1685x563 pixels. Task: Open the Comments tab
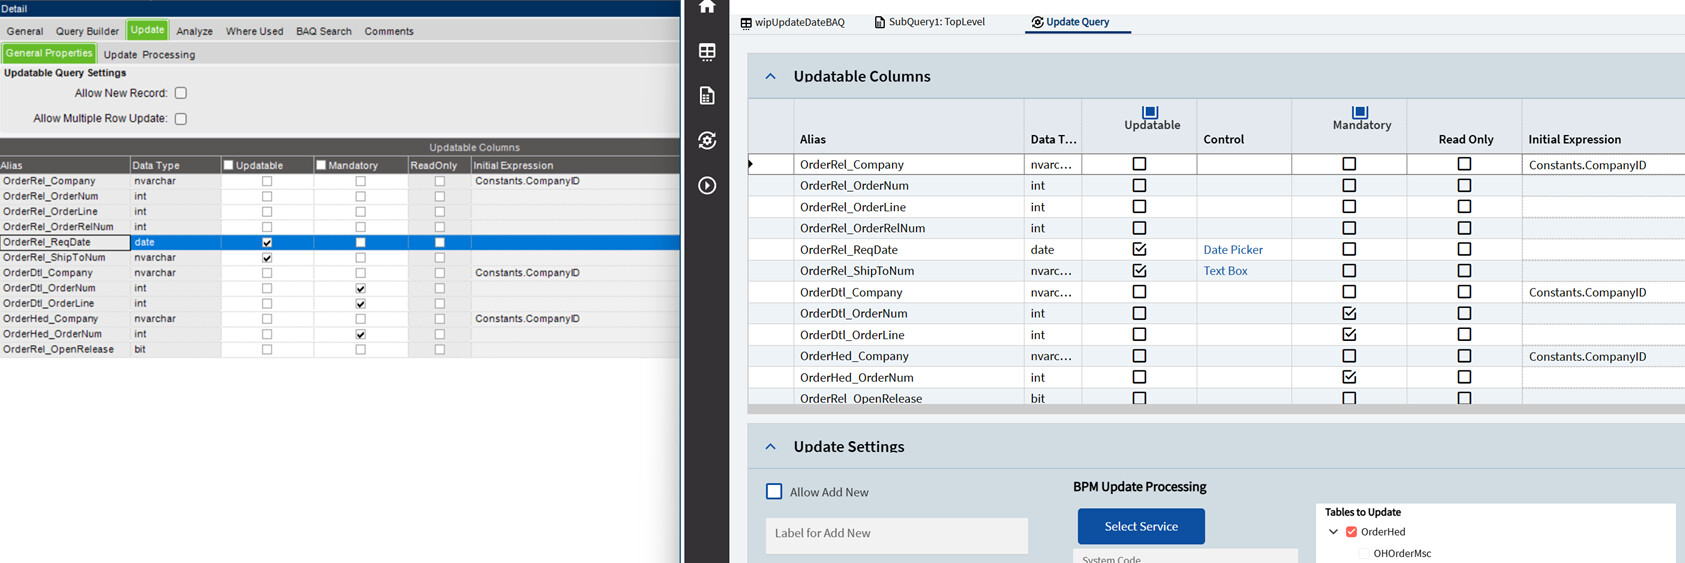point(389,31)
